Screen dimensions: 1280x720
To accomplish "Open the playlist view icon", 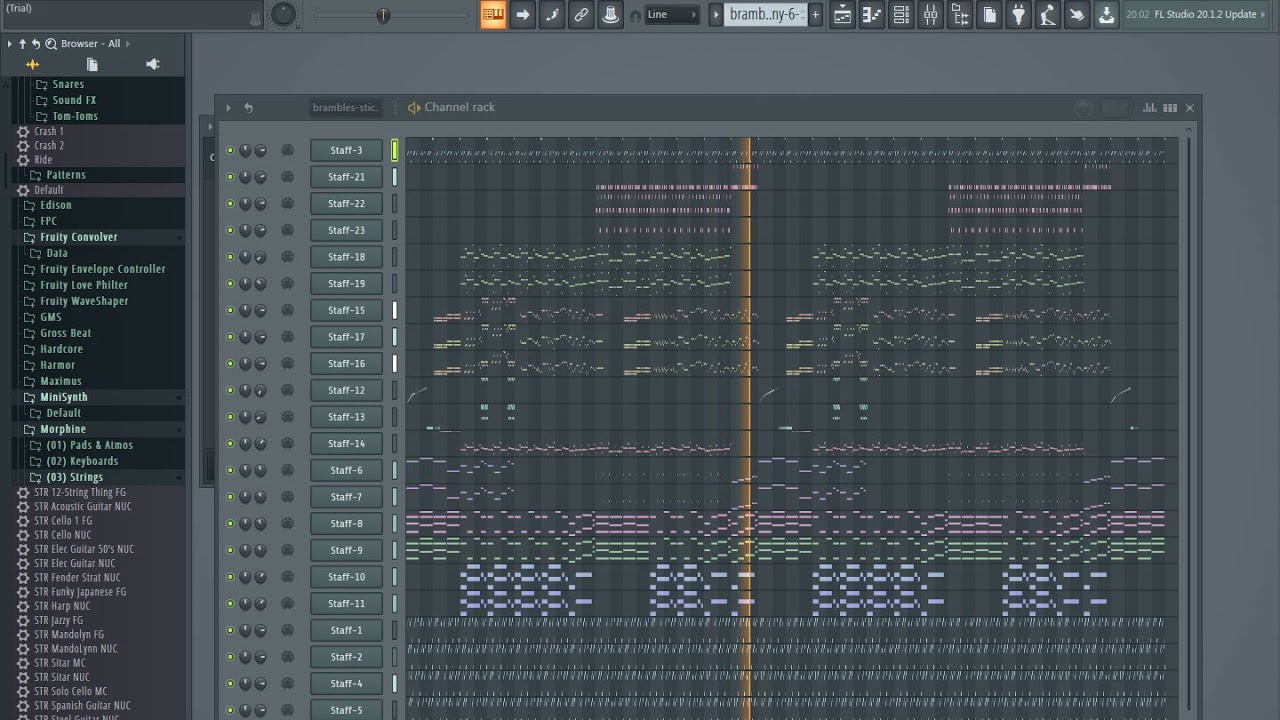I will (843, 14).
